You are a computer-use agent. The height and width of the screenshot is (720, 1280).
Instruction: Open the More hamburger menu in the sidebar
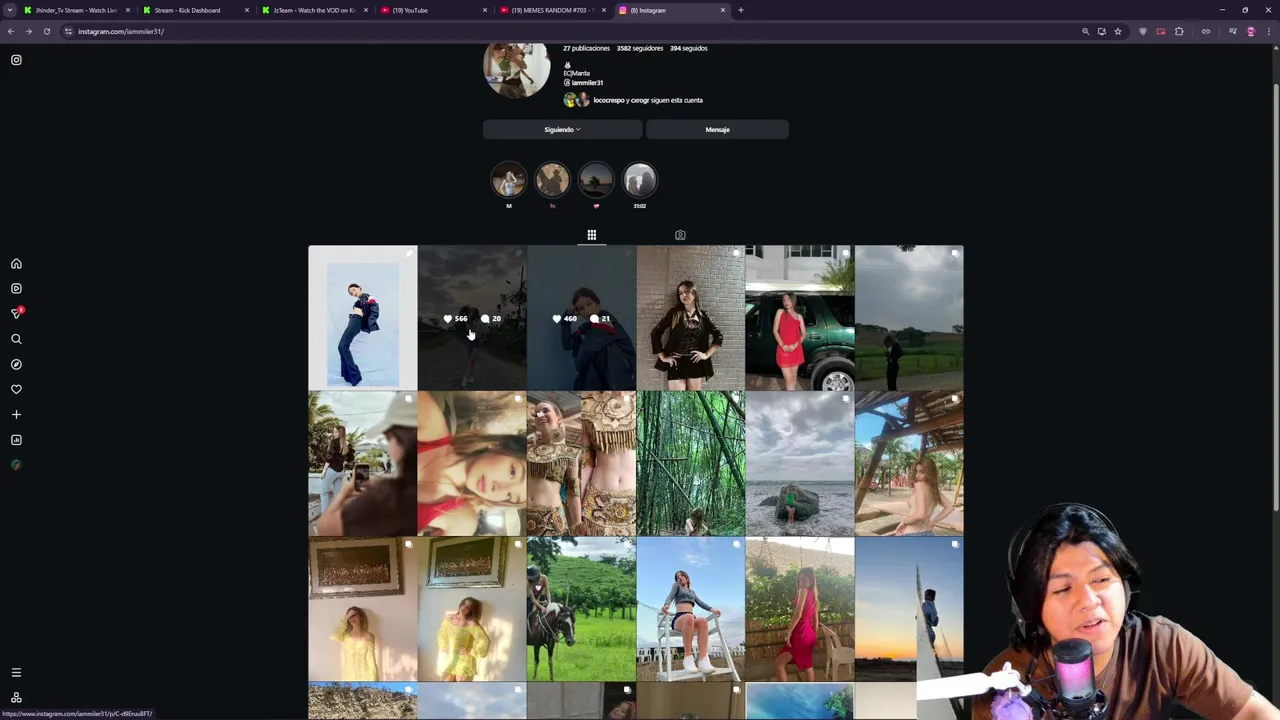pos(16,673)
